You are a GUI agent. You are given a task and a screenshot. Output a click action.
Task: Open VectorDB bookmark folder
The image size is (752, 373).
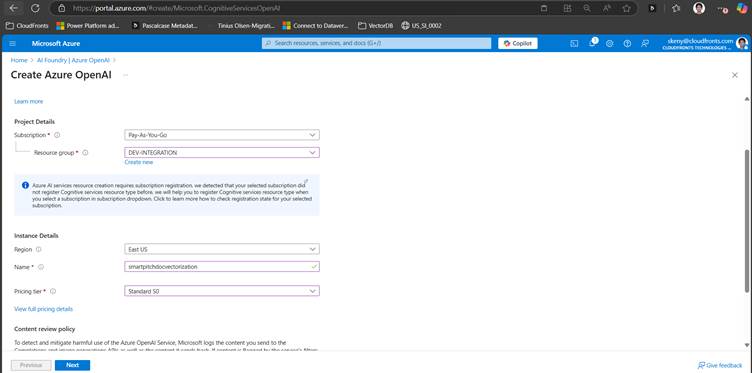(x=376, y=25)
